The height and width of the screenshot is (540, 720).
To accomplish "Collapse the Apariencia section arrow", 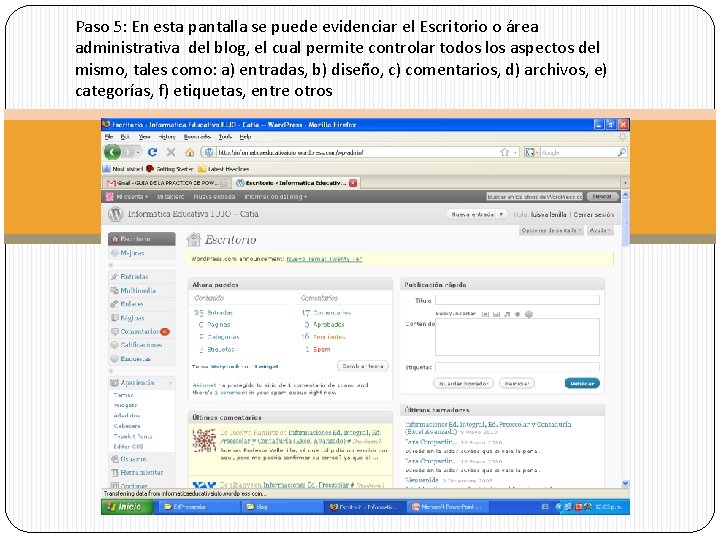I will (170, 382).
